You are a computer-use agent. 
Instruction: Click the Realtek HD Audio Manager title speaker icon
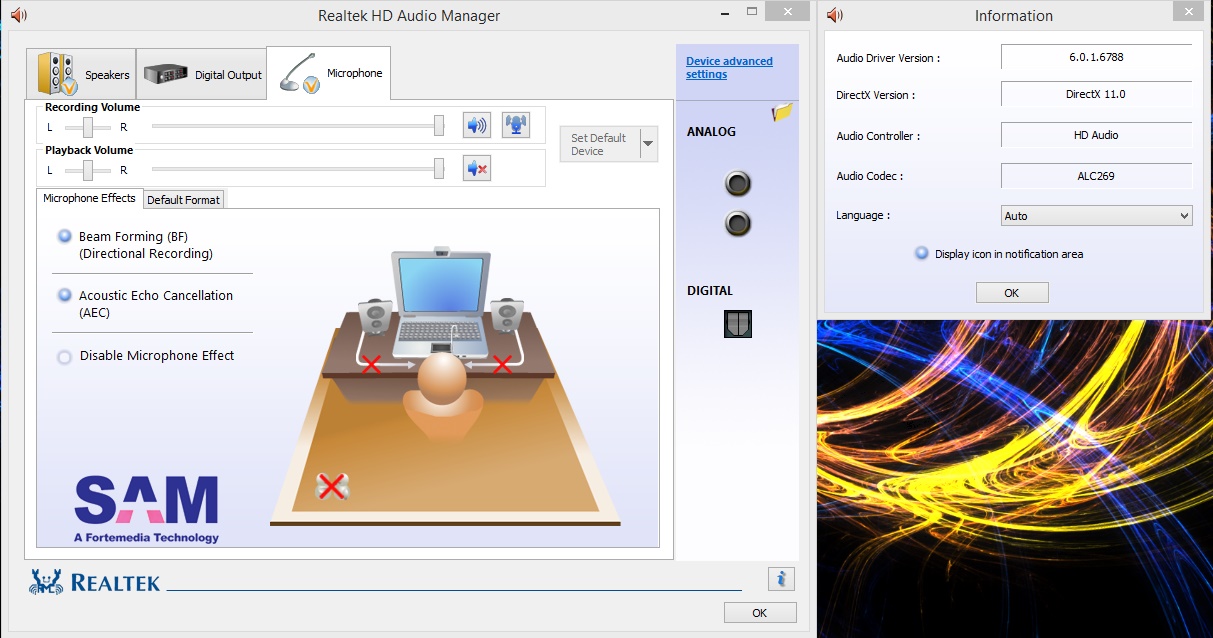tap(18, 15)
